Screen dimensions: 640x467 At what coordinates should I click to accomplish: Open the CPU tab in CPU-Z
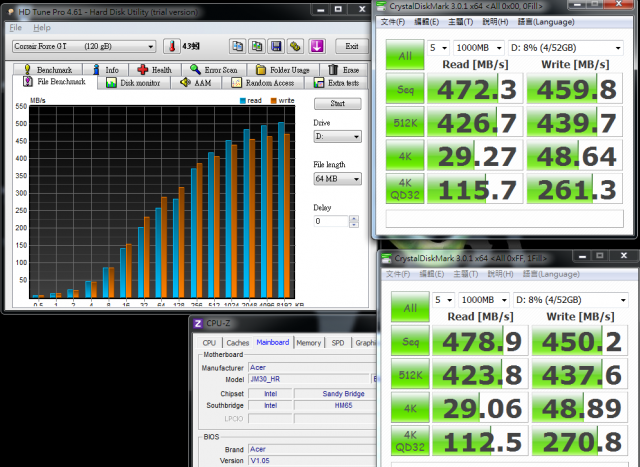tap(209, 343)
